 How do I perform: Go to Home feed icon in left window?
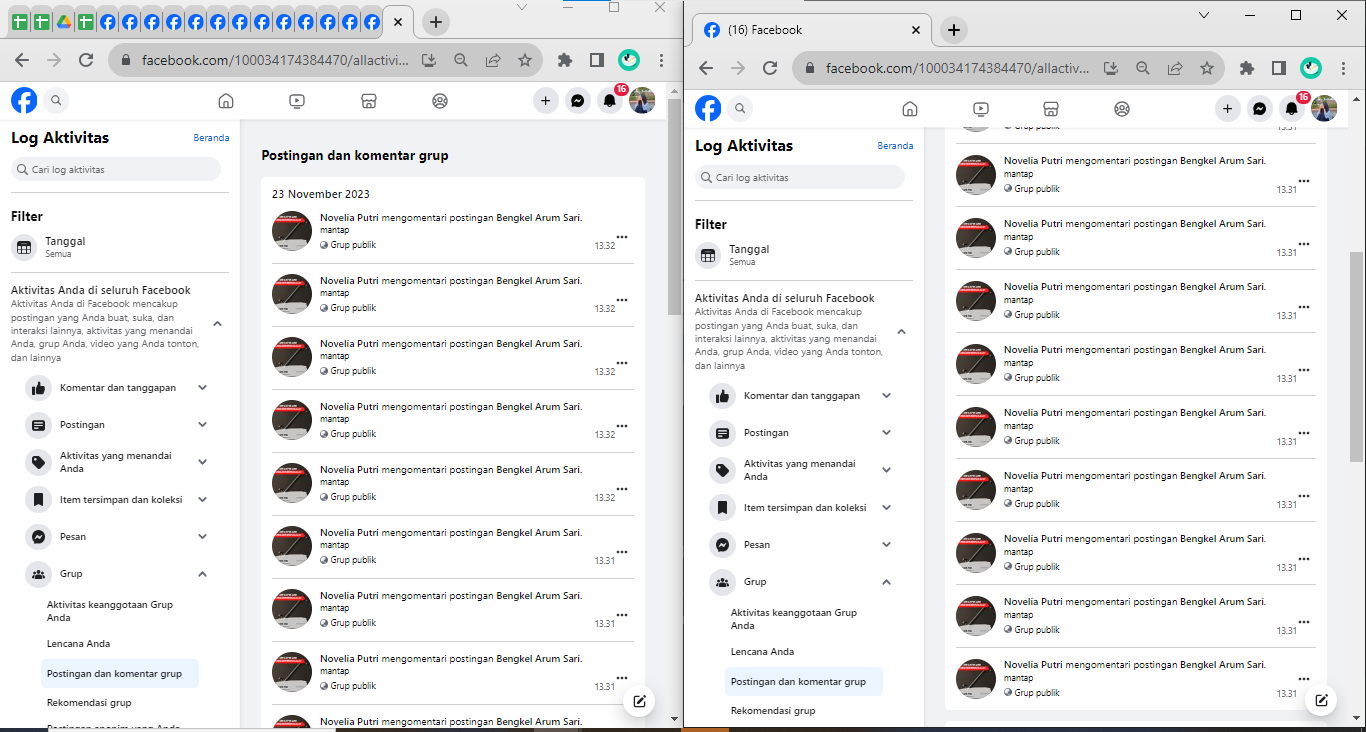click(x=226, y=100)
